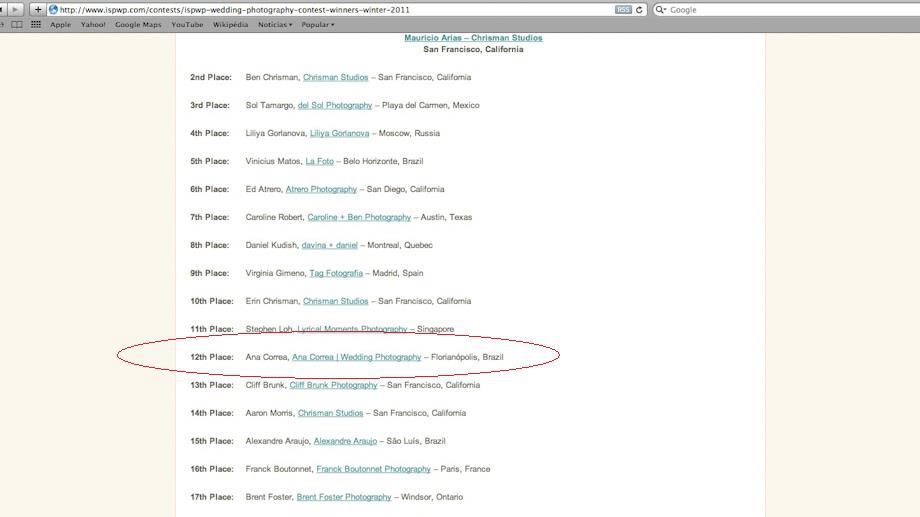Open the Atrero Photography link
The height and width of the screenshot is (517, 920).
tap(322, 189)
